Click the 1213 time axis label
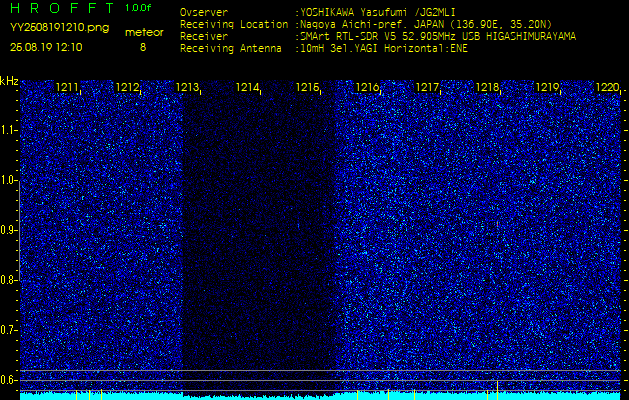Viewport: 629px width, 400px height. (187, 87)
